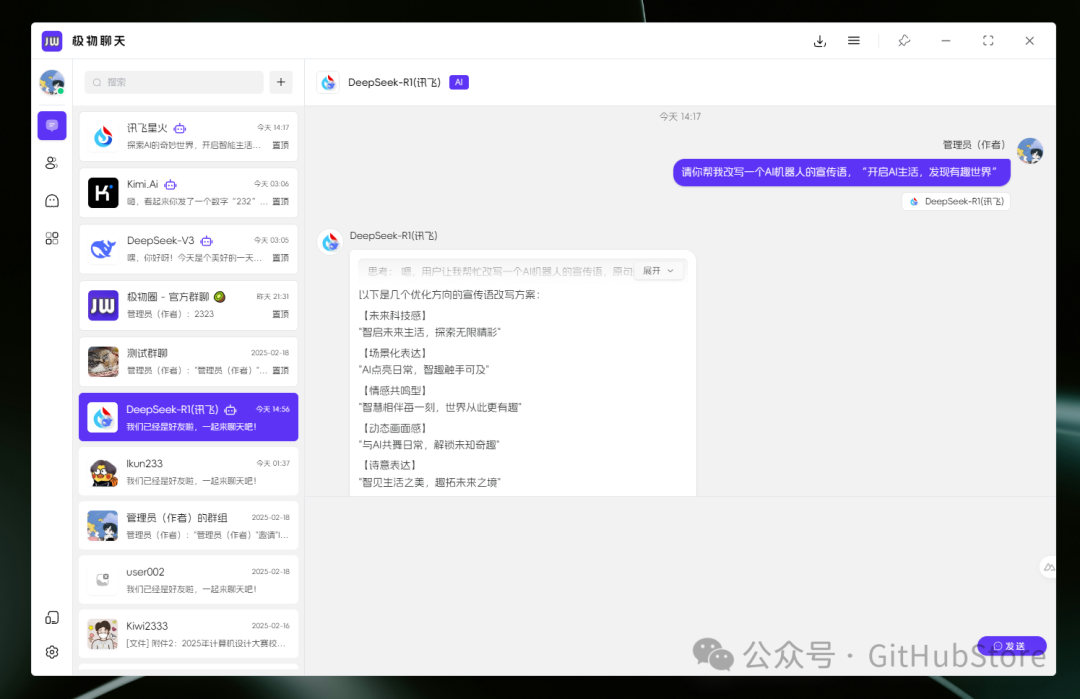1080x699 pixels.
Task: Click the line "AI点亮日常，智趣触手可及"
Action: [x=424, y=370]
